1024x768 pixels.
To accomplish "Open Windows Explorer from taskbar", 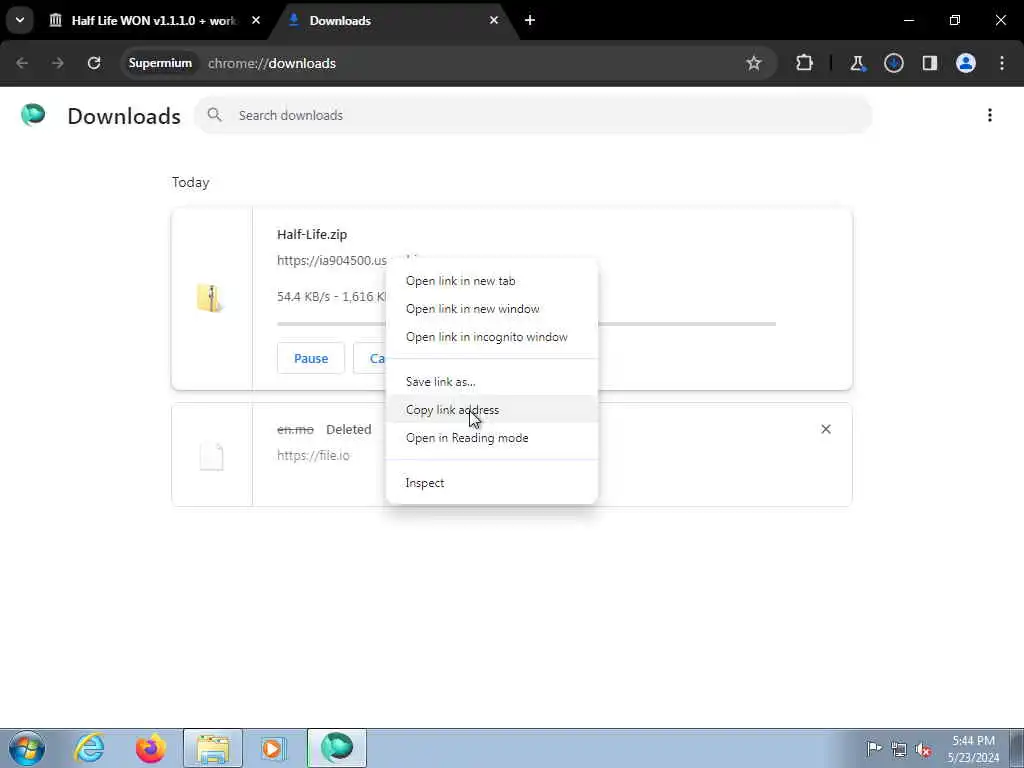I will coord(213,748).
